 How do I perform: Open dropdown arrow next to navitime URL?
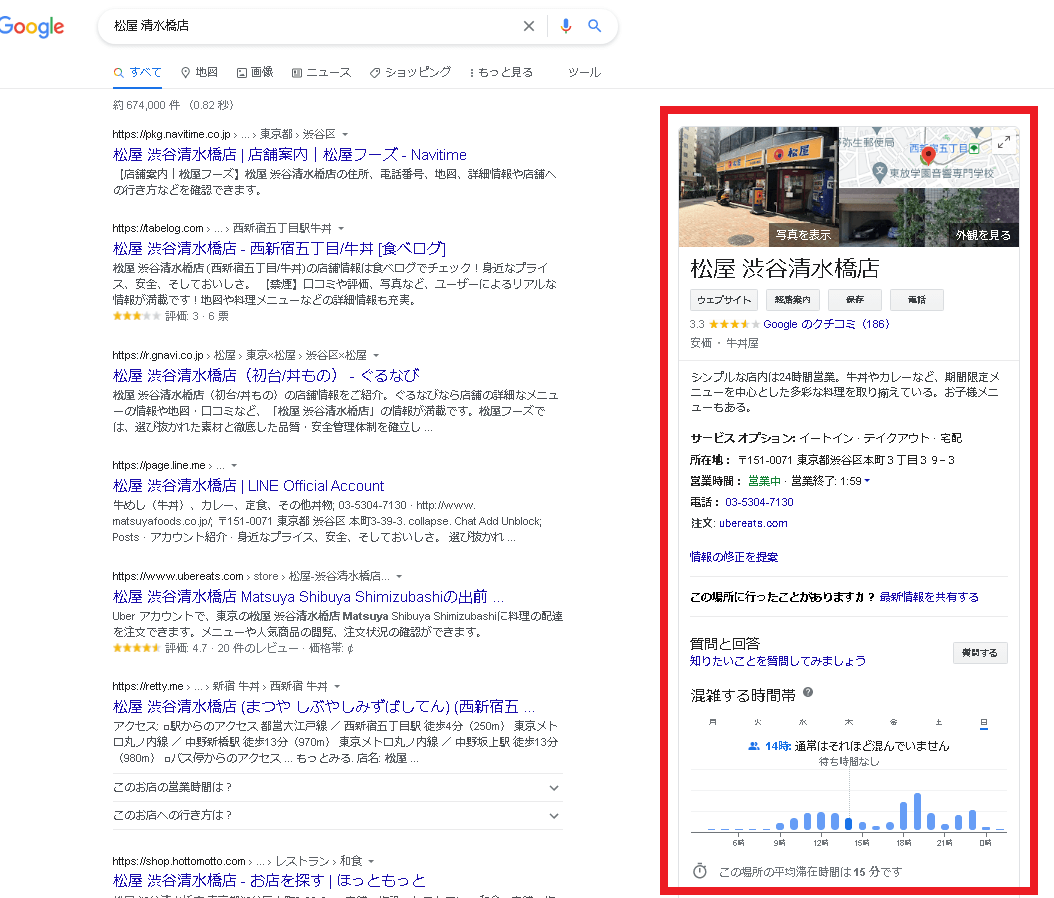345,134
